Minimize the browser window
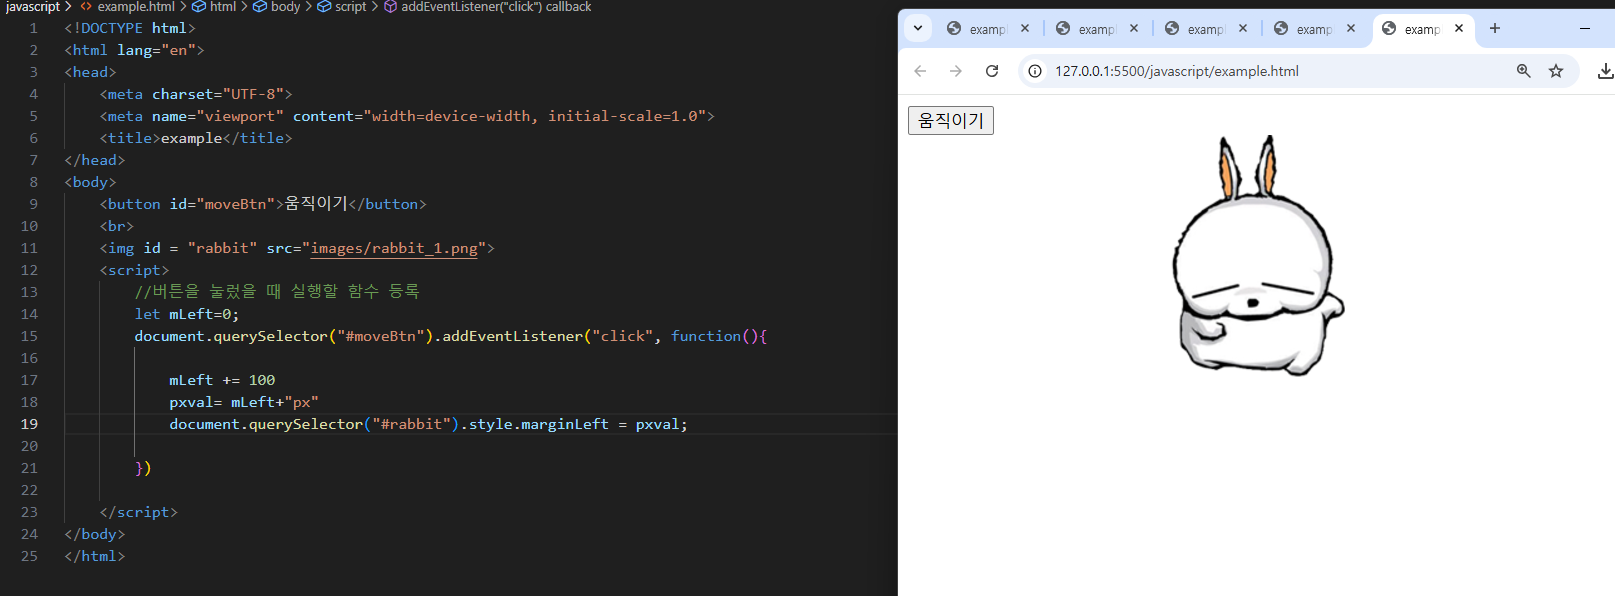 [1585, 28]
